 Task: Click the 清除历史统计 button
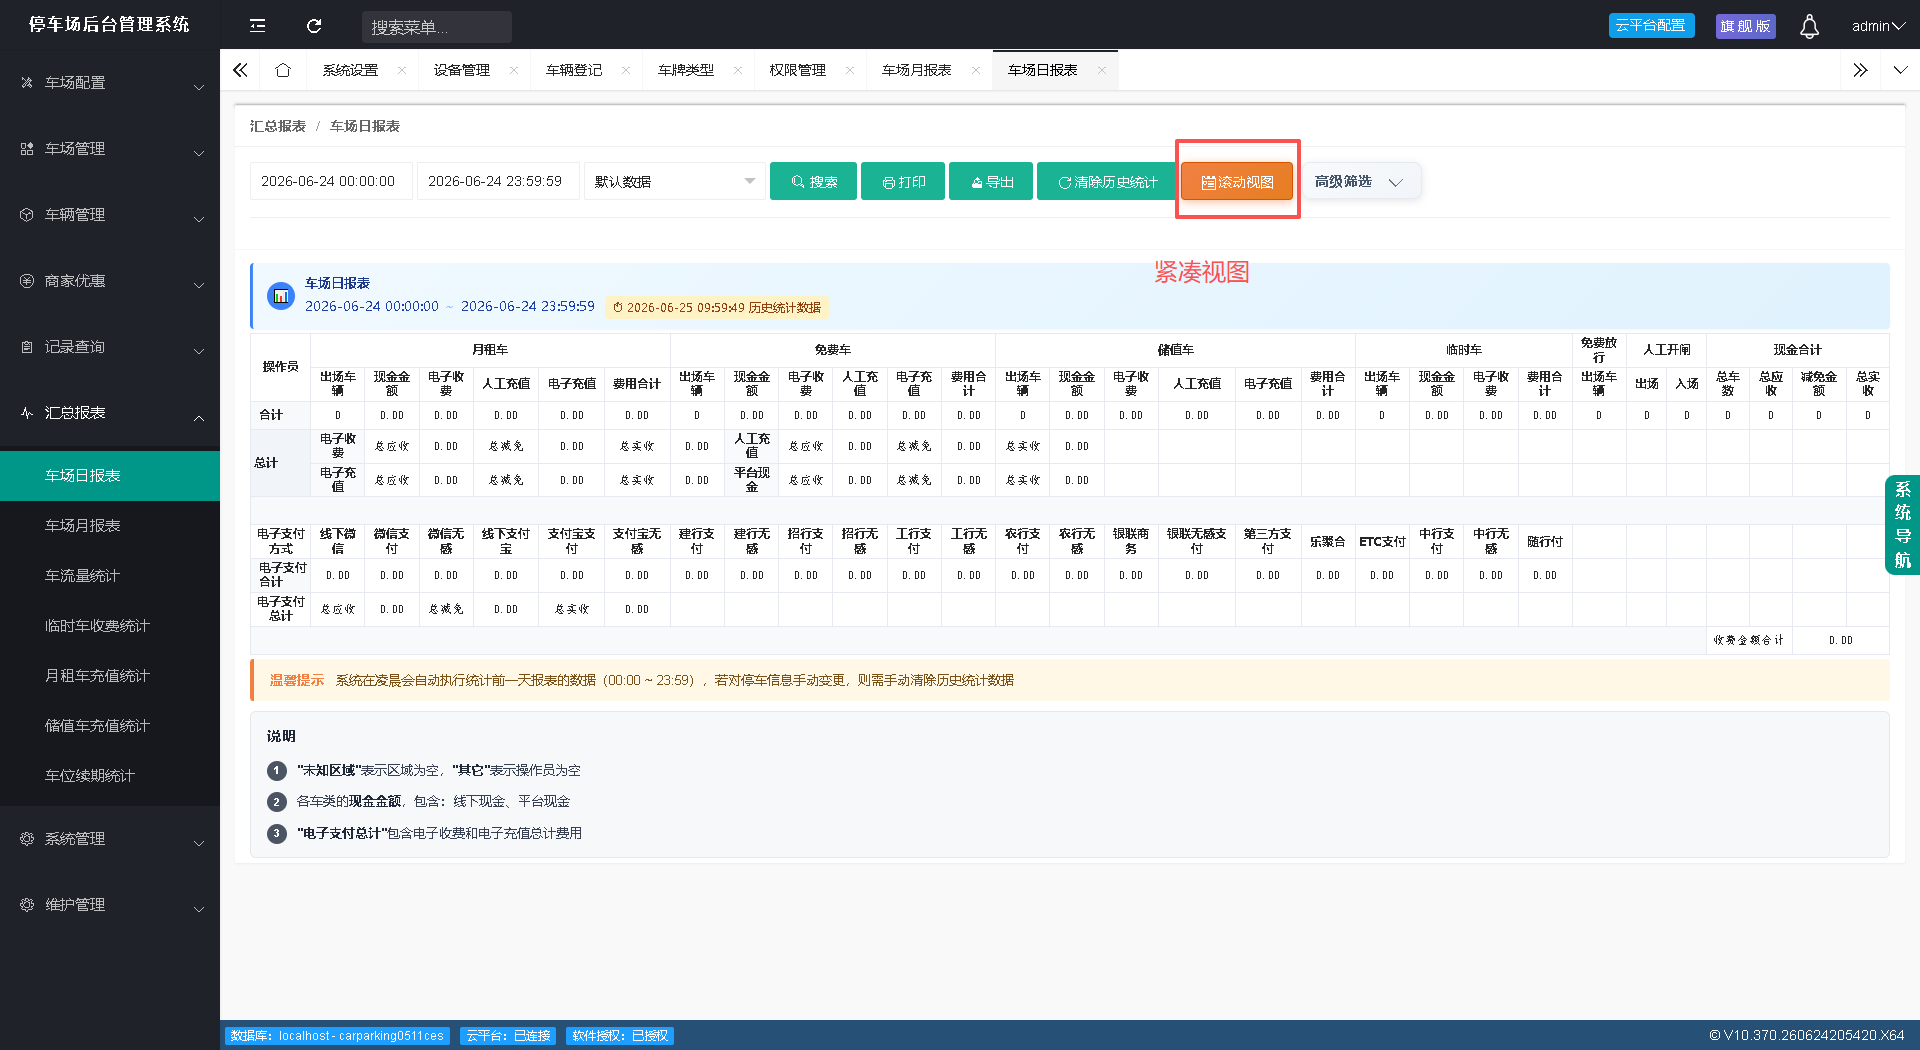click(x=1106, y=182)
